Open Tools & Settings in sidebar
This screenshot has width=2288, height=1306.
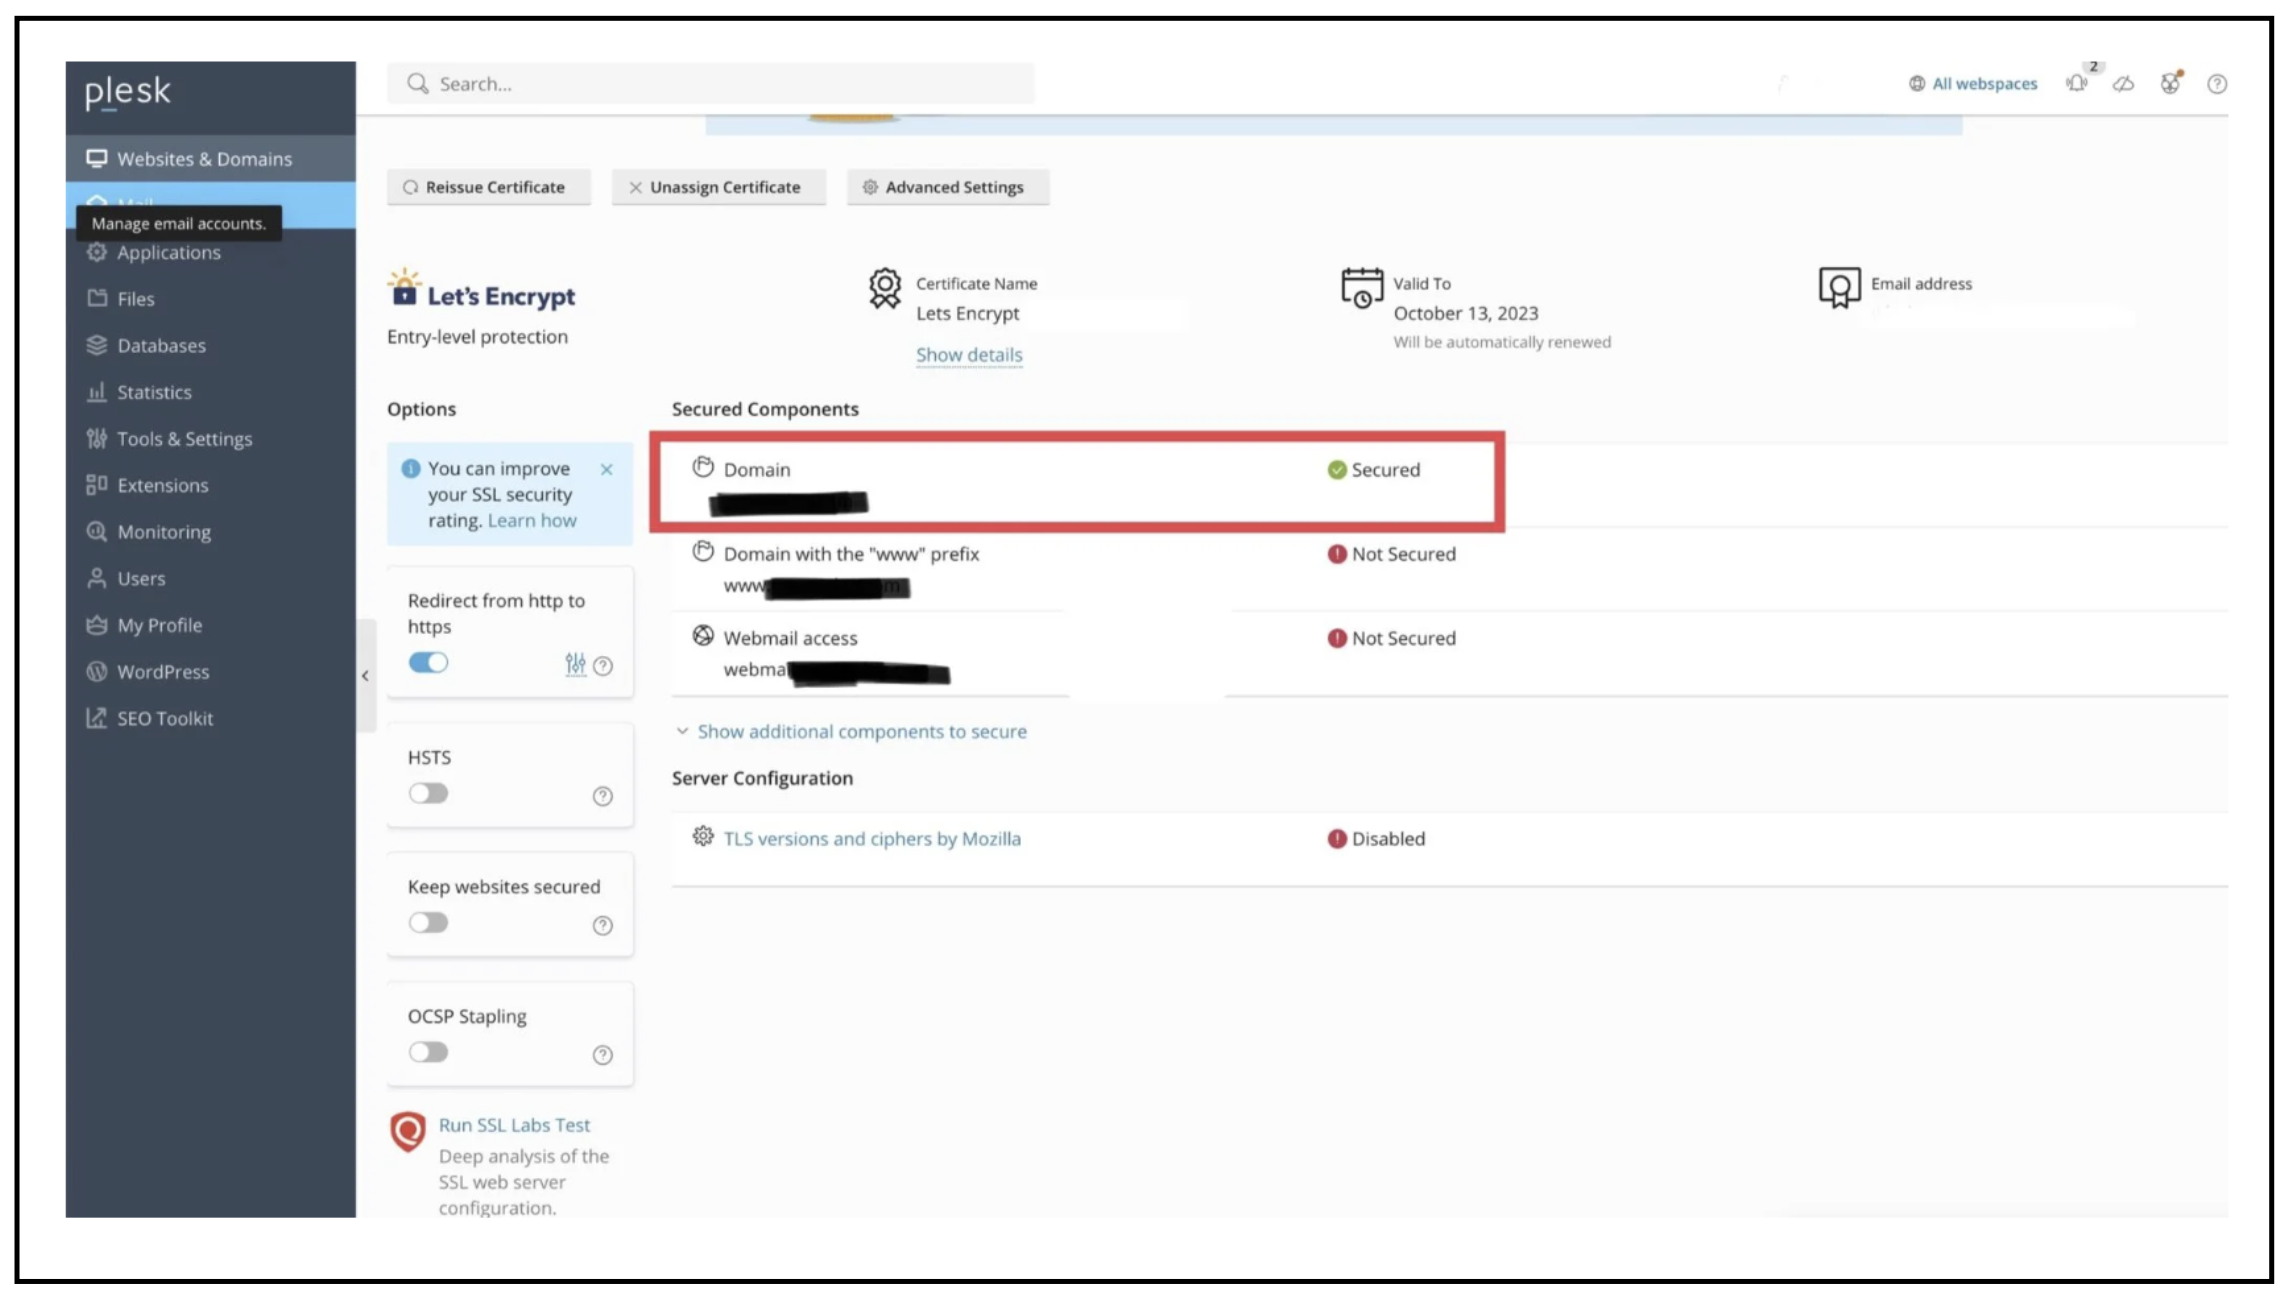click(x=184, y=439)
